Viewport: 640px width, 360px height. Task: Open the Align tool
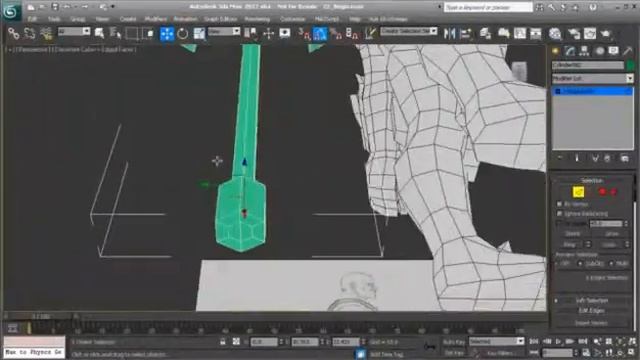pyautogui.click(x=466, y=33)
